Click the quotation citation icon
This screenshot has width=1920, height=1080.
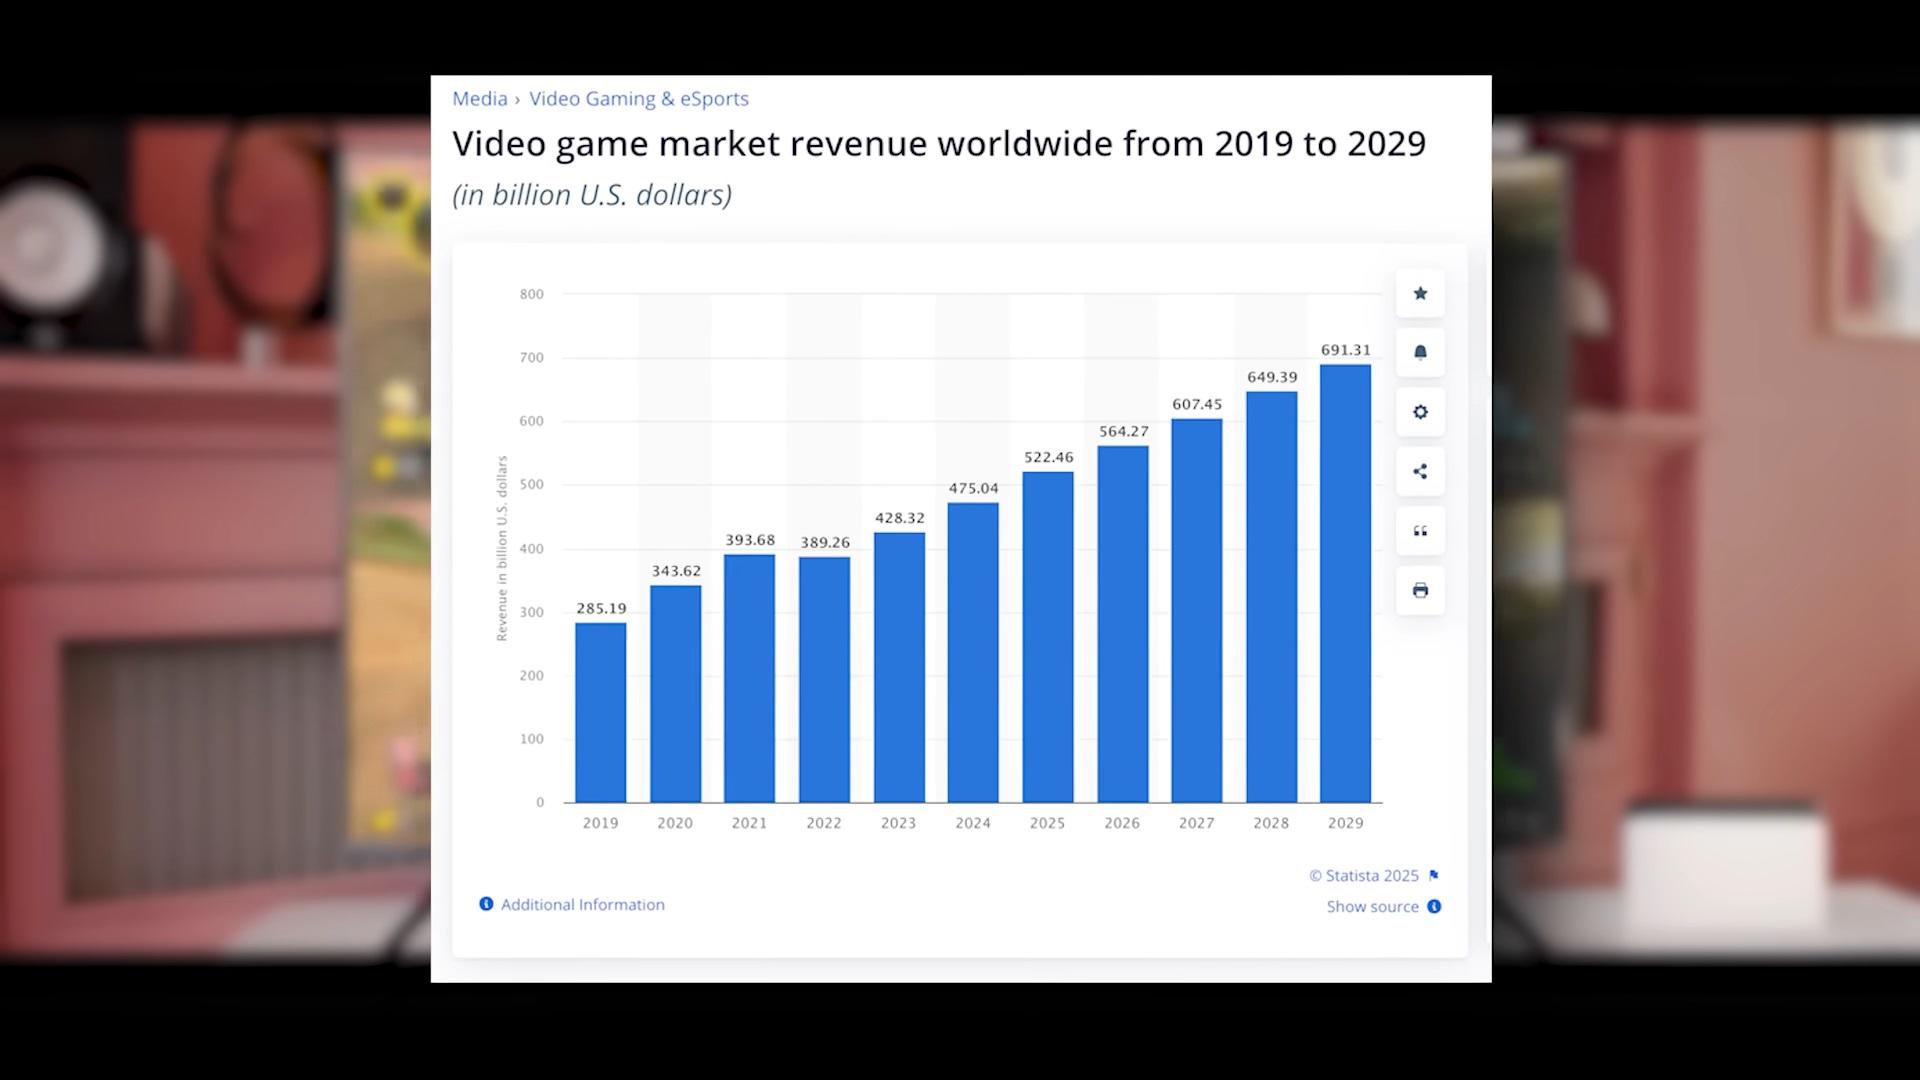point(1420,531)
